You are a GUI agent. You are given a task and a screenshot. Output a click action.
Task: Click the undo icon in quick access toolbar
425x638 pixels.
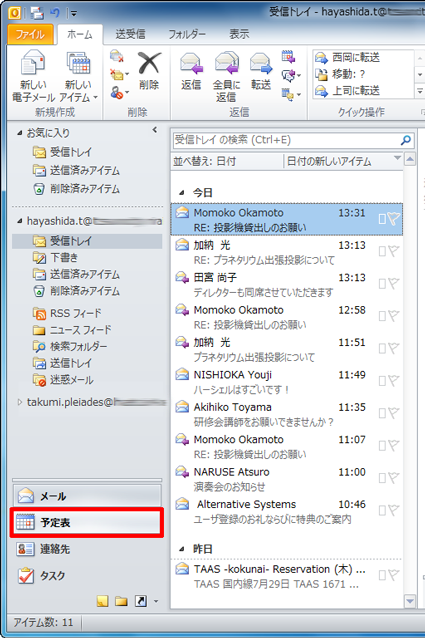54,13
